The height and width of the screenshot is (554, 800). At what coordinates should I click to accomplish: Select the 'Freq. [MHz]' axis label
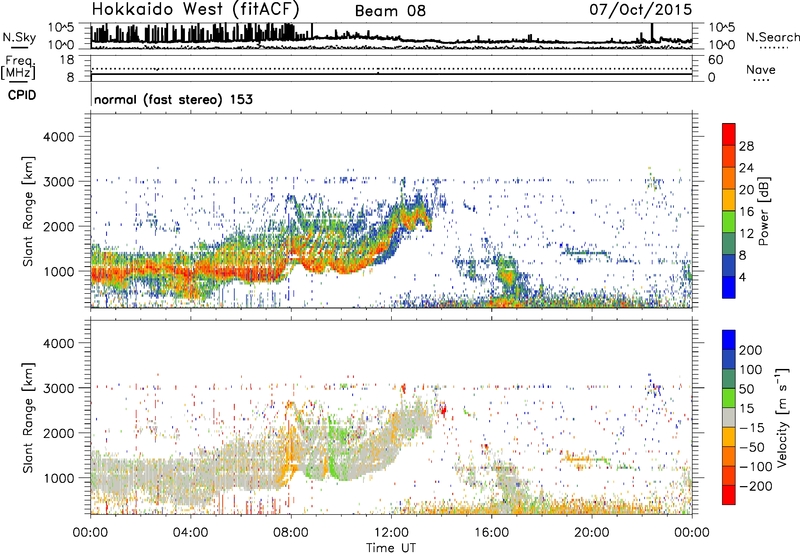[x=18, y=68]
